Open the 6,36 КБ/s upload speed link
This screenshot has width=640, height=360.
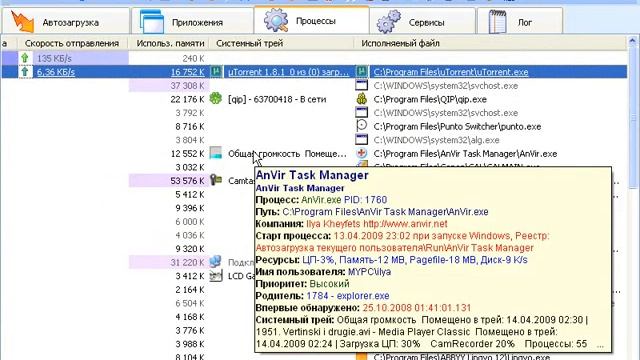(x=56, y=72)
